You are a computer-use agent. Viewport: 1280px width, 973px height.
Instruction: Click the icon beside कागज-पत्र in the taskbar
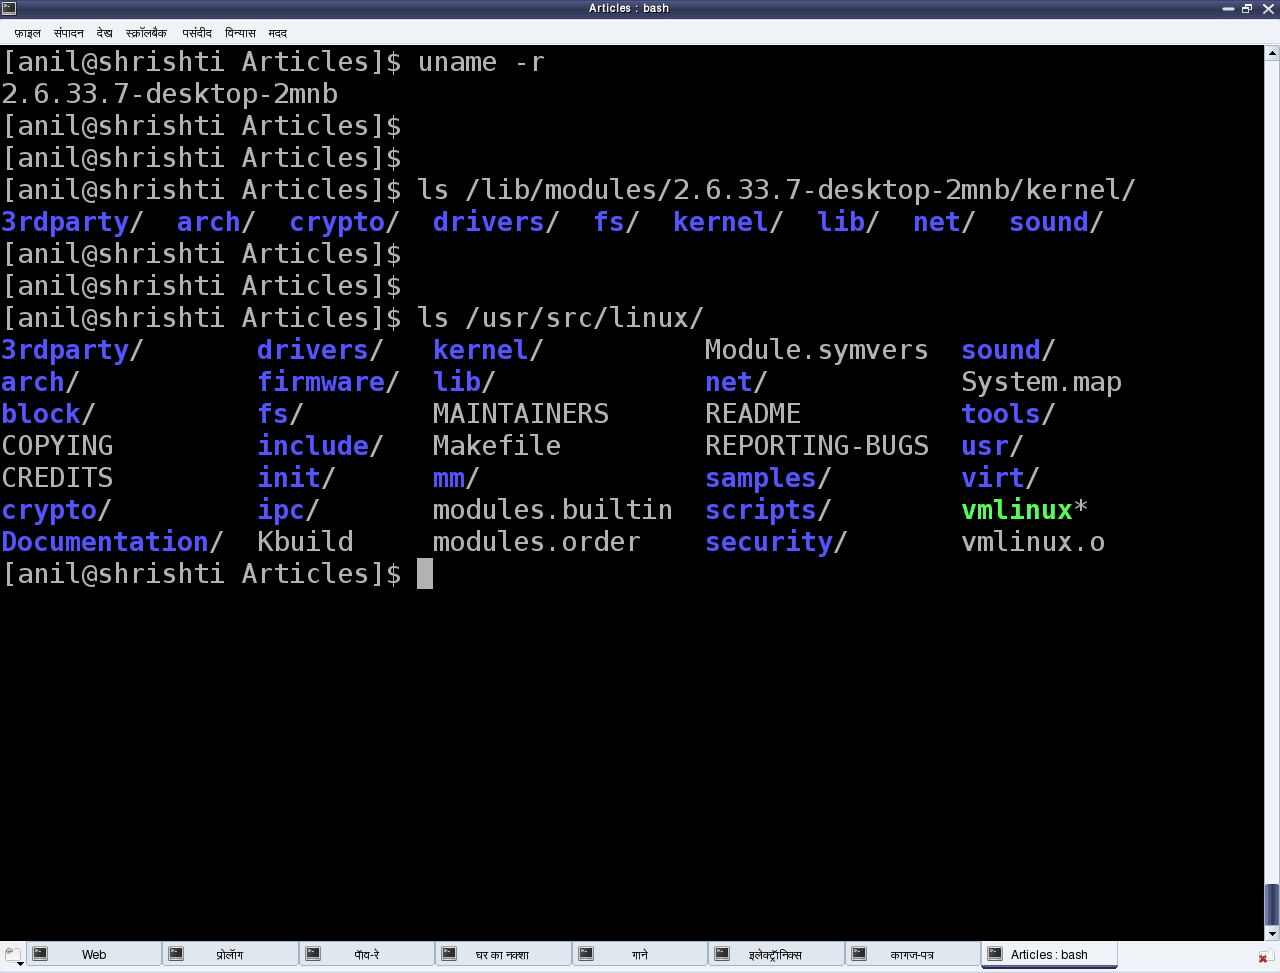[x=860, y=954]
